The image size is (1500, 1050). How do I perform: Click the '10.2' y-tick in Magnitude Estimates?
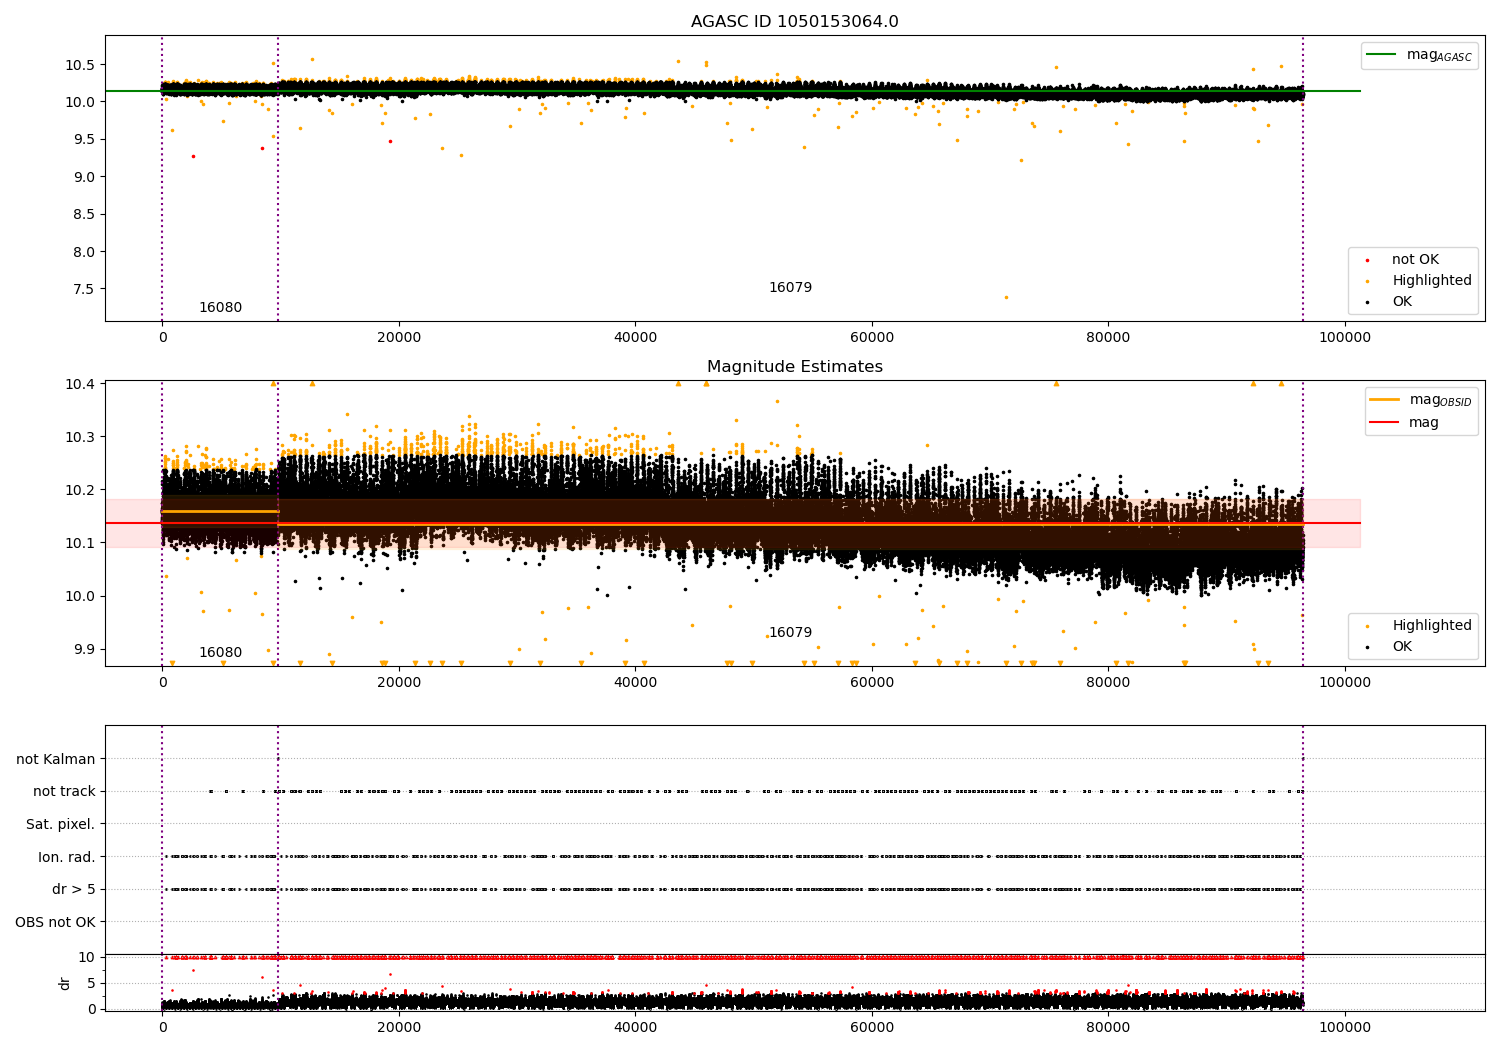pyautogui.click(x=78, y=491)
